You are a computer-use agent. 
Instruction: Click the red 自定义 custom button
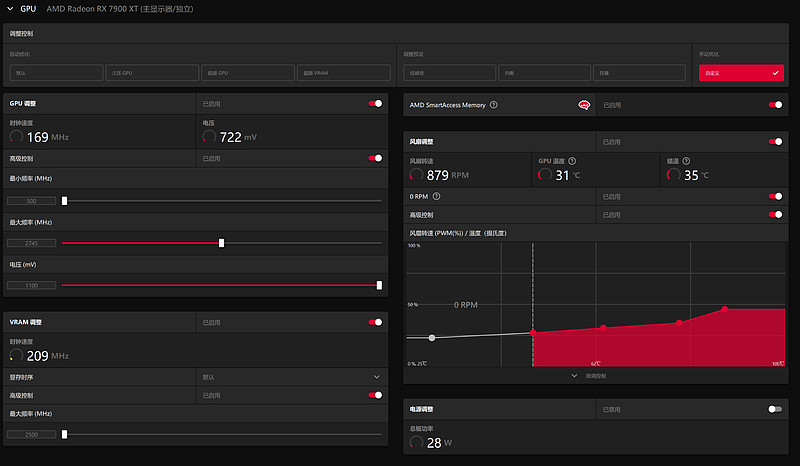pos(741,73)
